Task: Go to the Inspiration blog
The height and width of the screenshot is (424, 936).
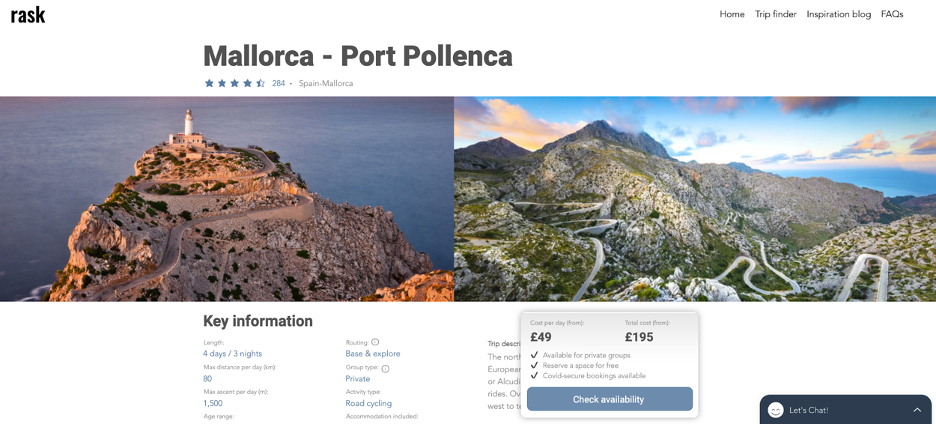Action: point(839,14)
